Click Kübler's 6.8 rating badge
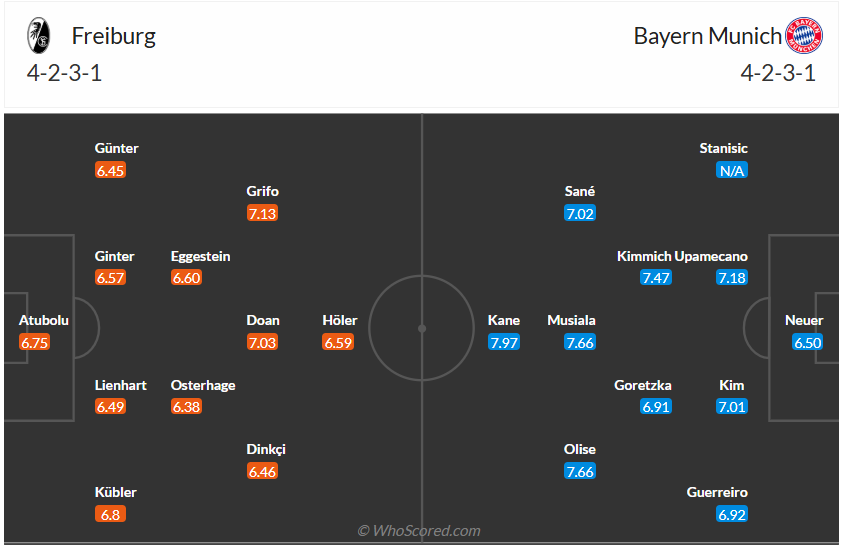This screenshot has height=545, width=842. point(110,514)
